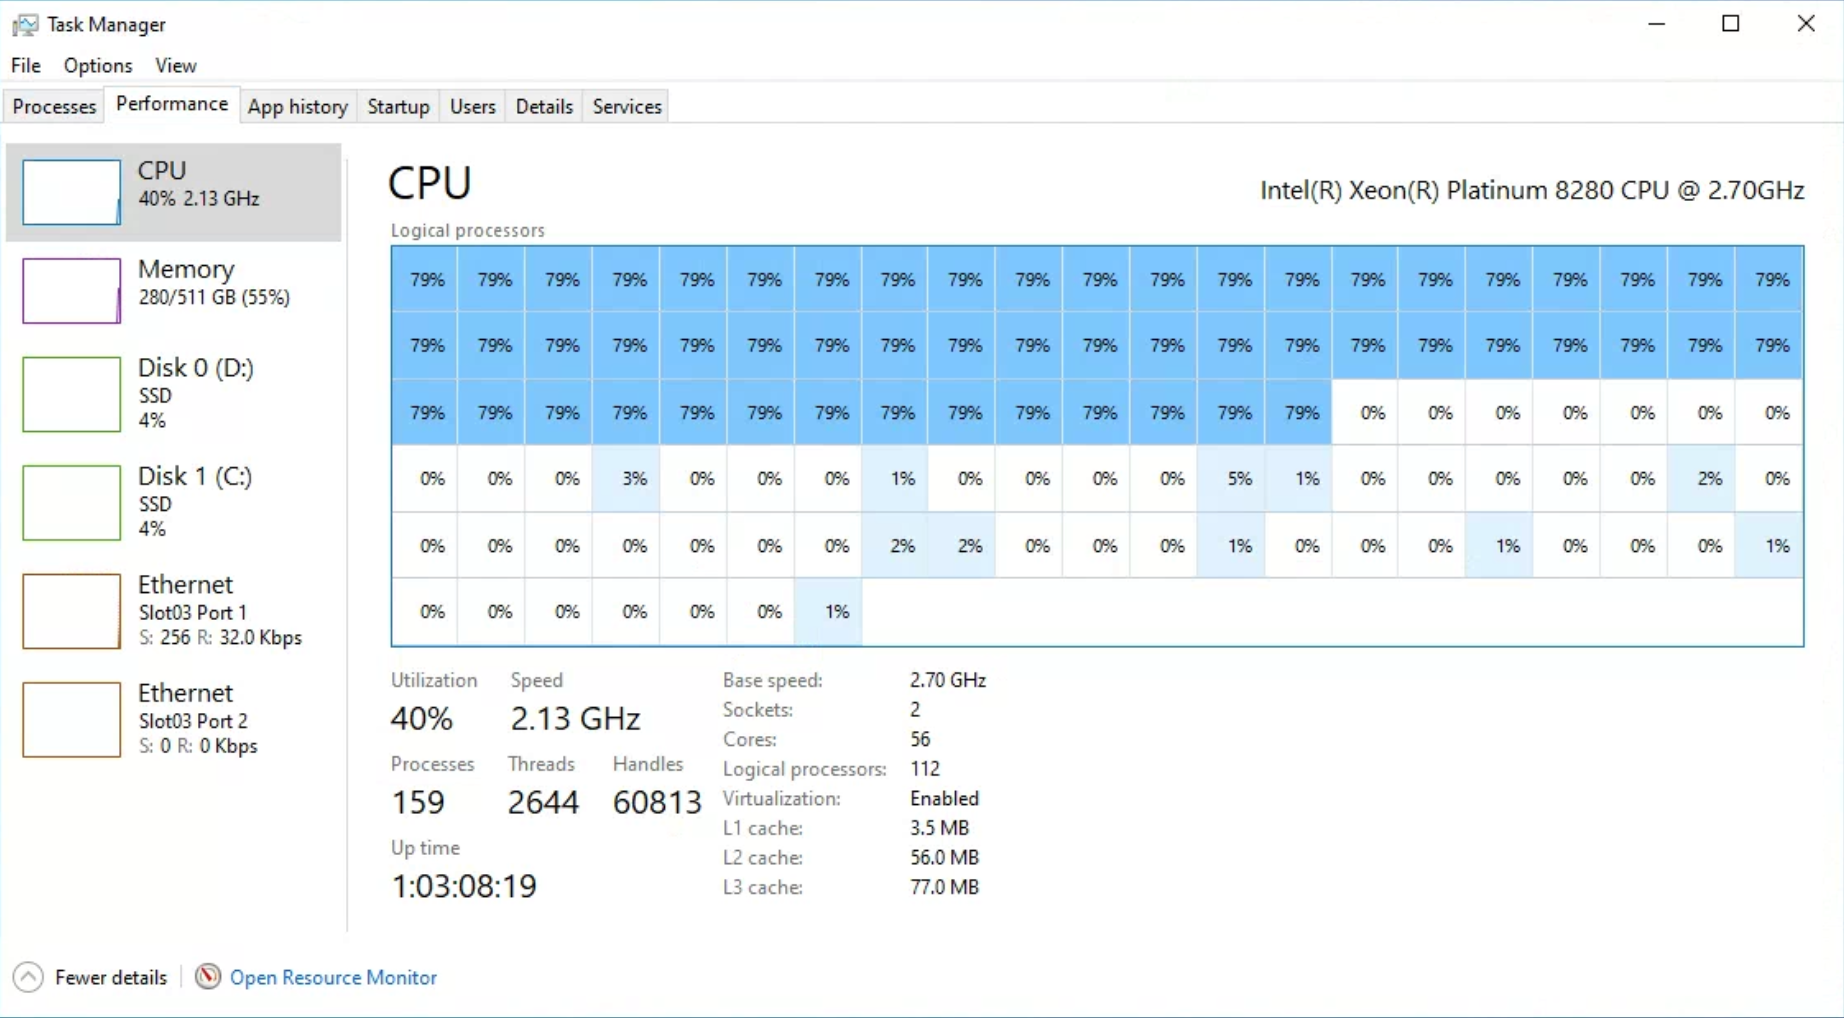
Task: Click the Base speed value 2.70 GHz
Action: pos(948,680)
